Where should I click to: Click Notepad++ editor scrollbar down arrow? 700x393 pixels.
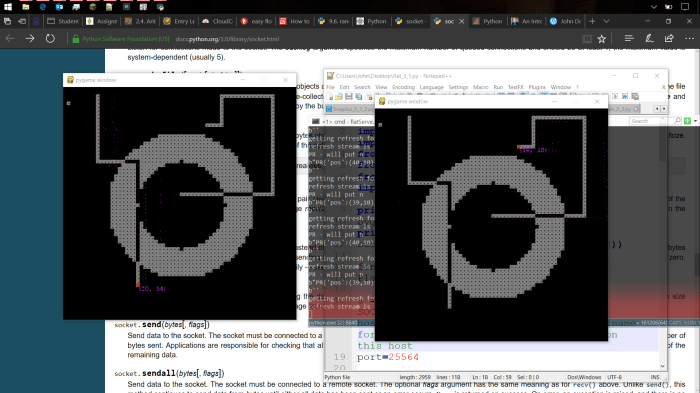pyautogui.click(x=662, y=366)
